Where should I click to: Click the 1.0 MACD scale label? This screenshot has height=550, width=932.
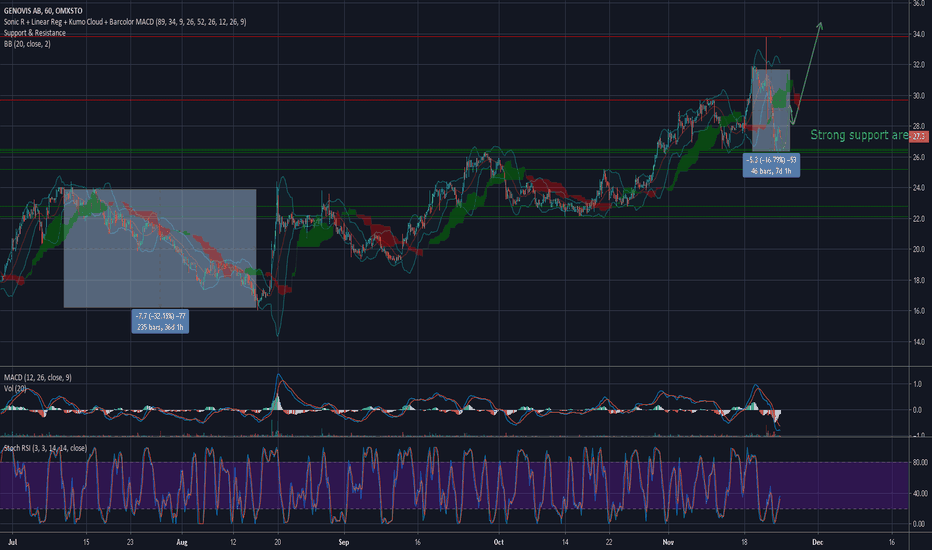918,384
